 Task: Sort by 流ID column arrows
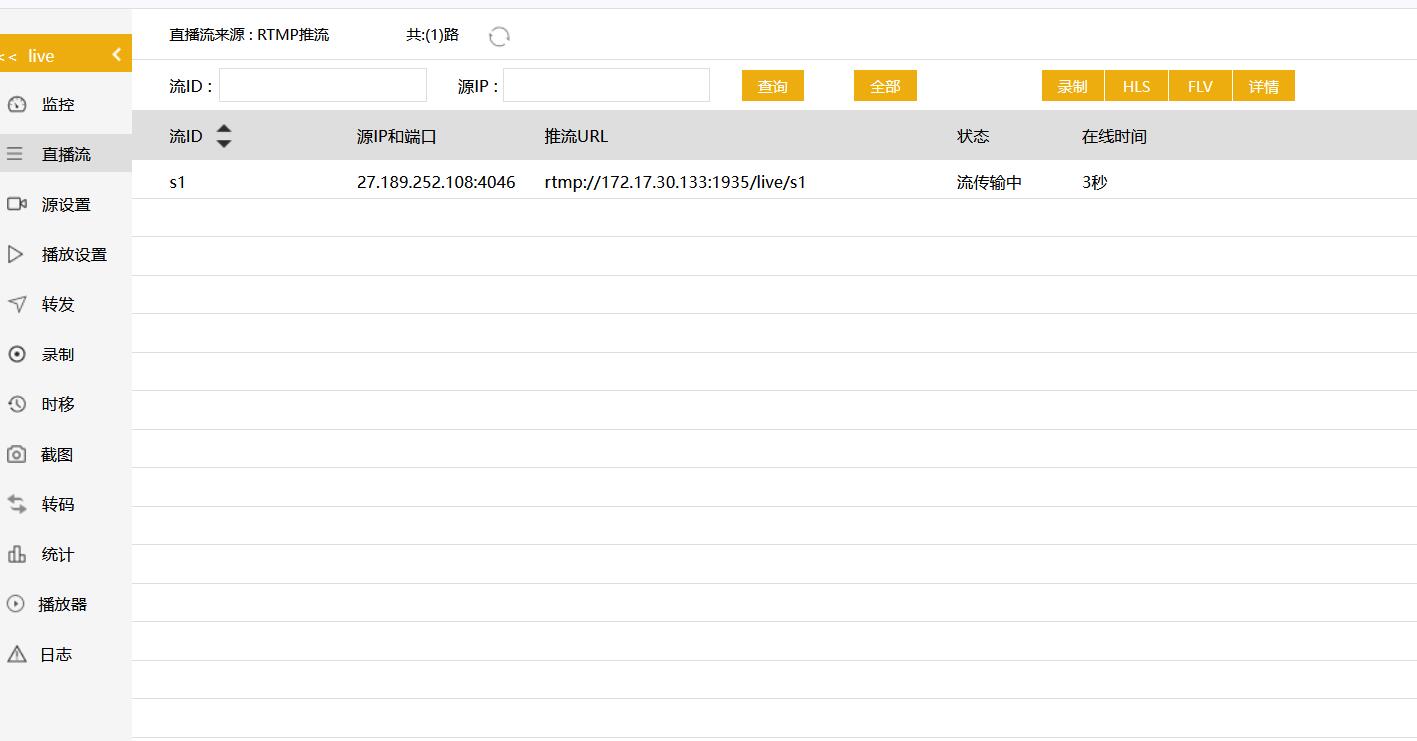[x=224, y=136]
